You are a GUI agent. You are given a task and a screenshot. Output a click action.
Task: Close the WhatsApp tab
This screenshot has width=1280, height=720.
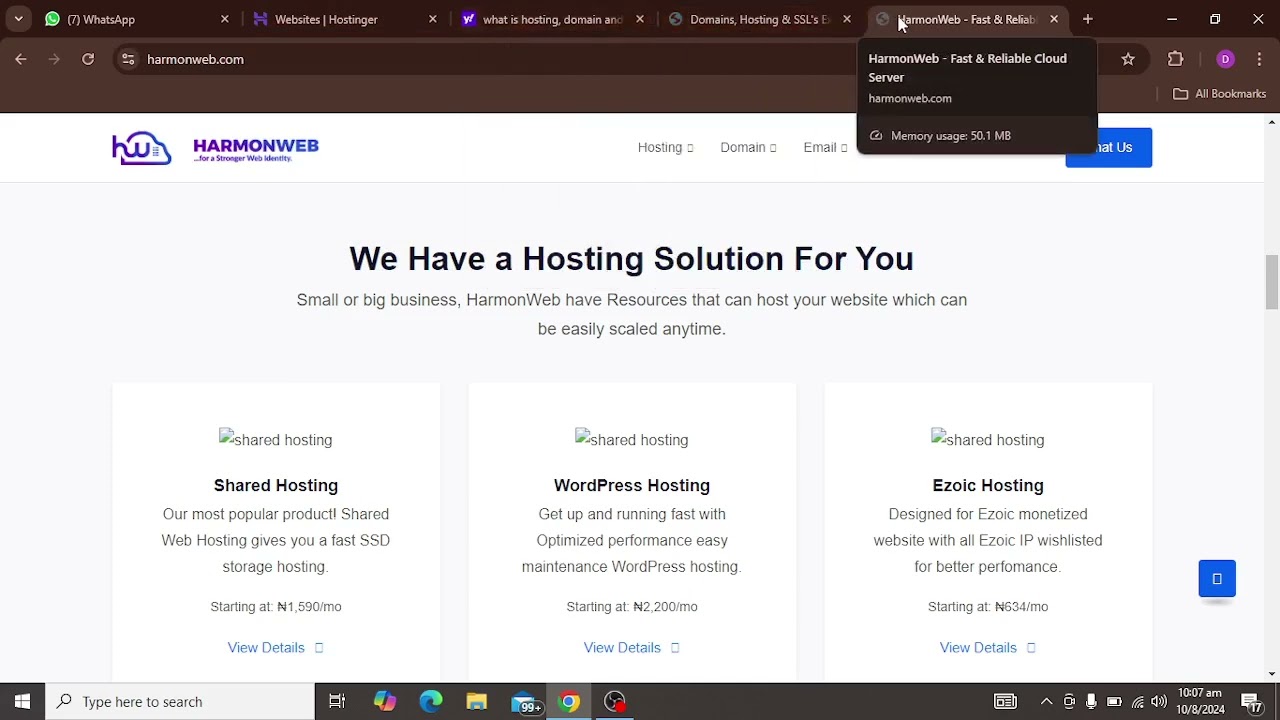(x=224, y=19)
